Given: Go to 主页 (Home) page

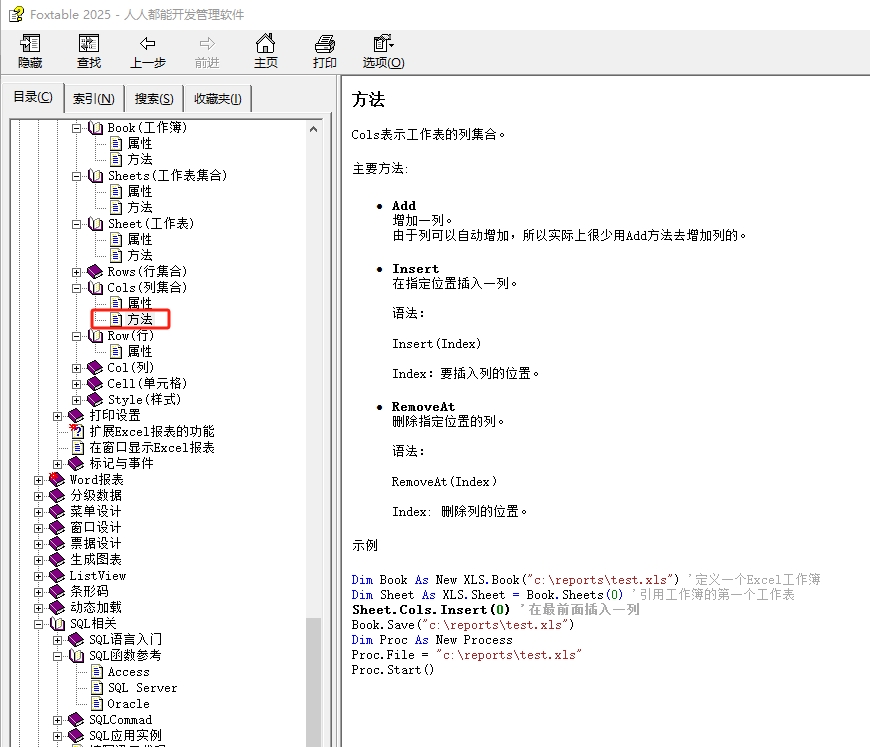Looking at the screenshot, I should [x=266, y=51].
